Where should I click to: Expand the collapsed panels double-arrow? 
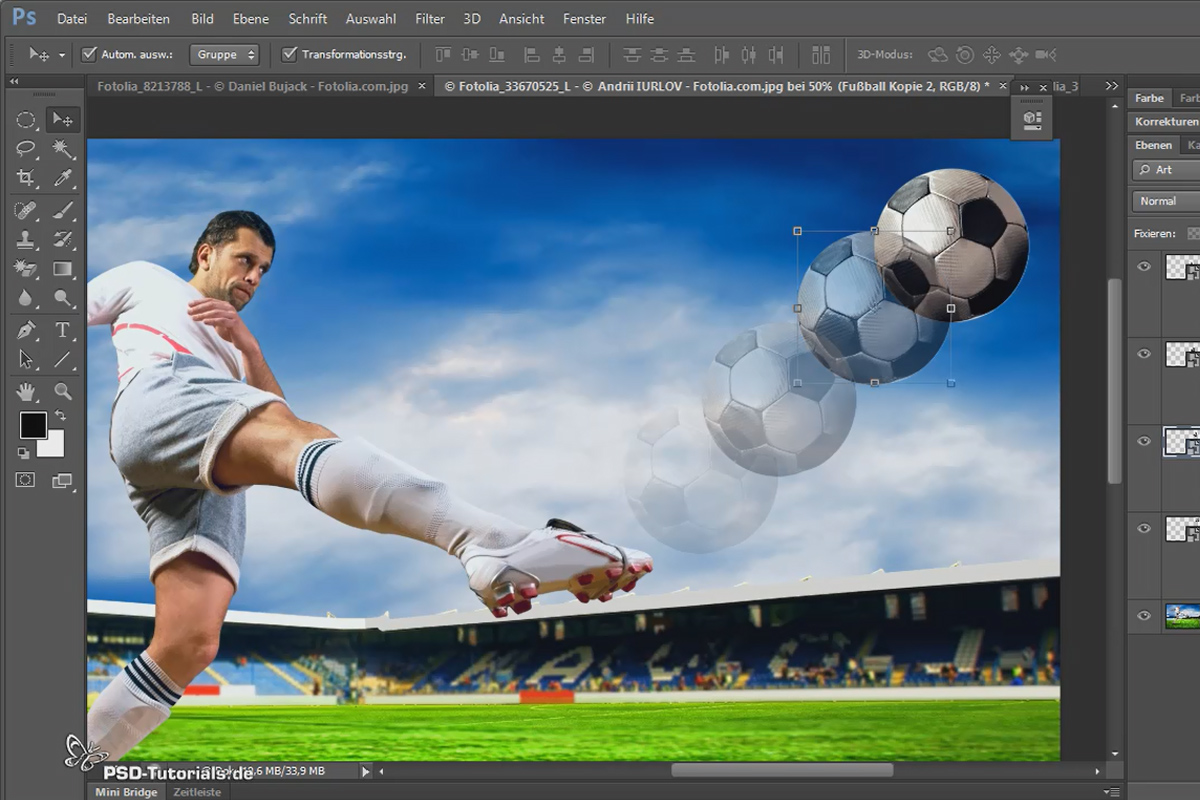(1113, 87)
